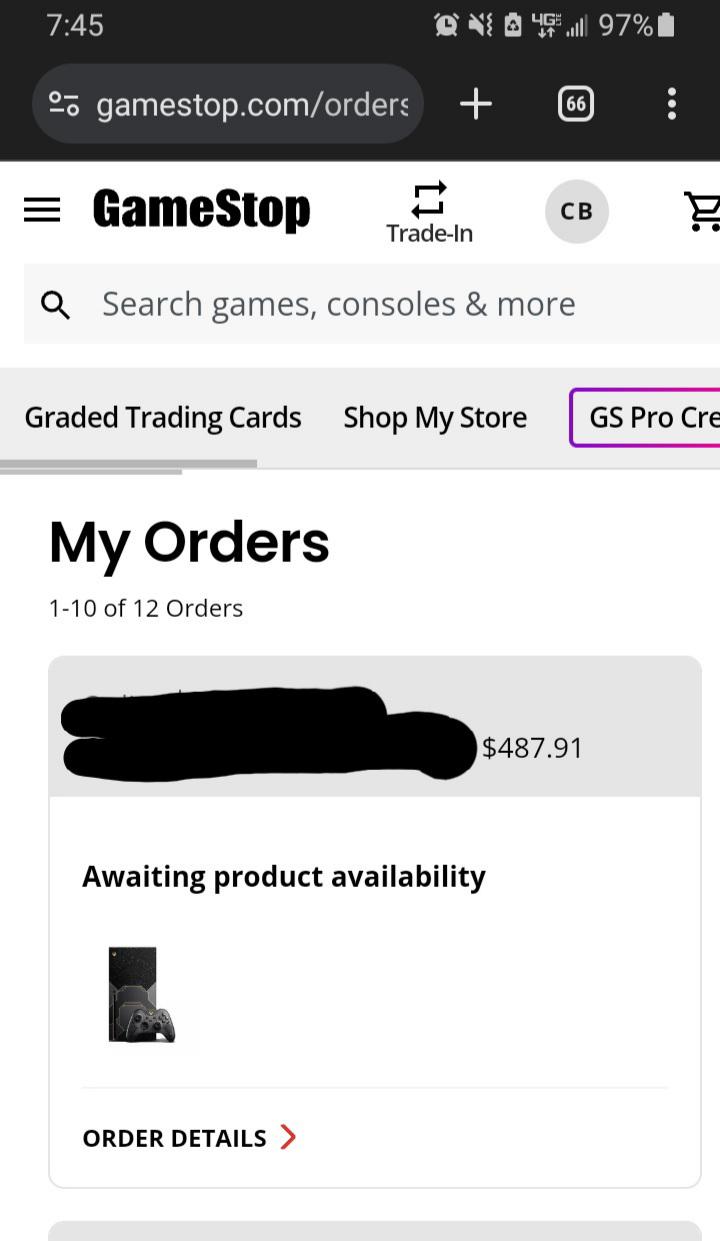The width and height of the screenshot is (720, 1241).
Task: Tap the GameStop logo
Action: pos(201,210)
